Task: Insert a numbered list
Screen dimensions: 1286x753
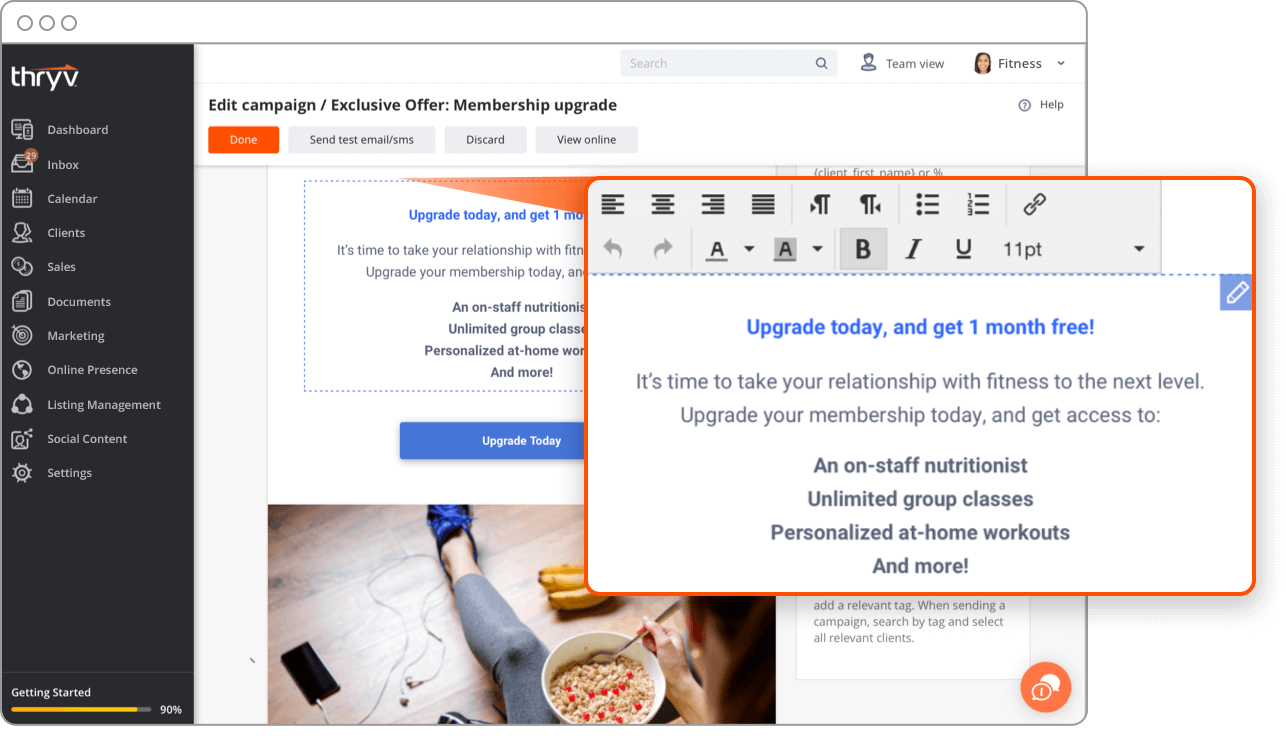Action: (977, 205)
